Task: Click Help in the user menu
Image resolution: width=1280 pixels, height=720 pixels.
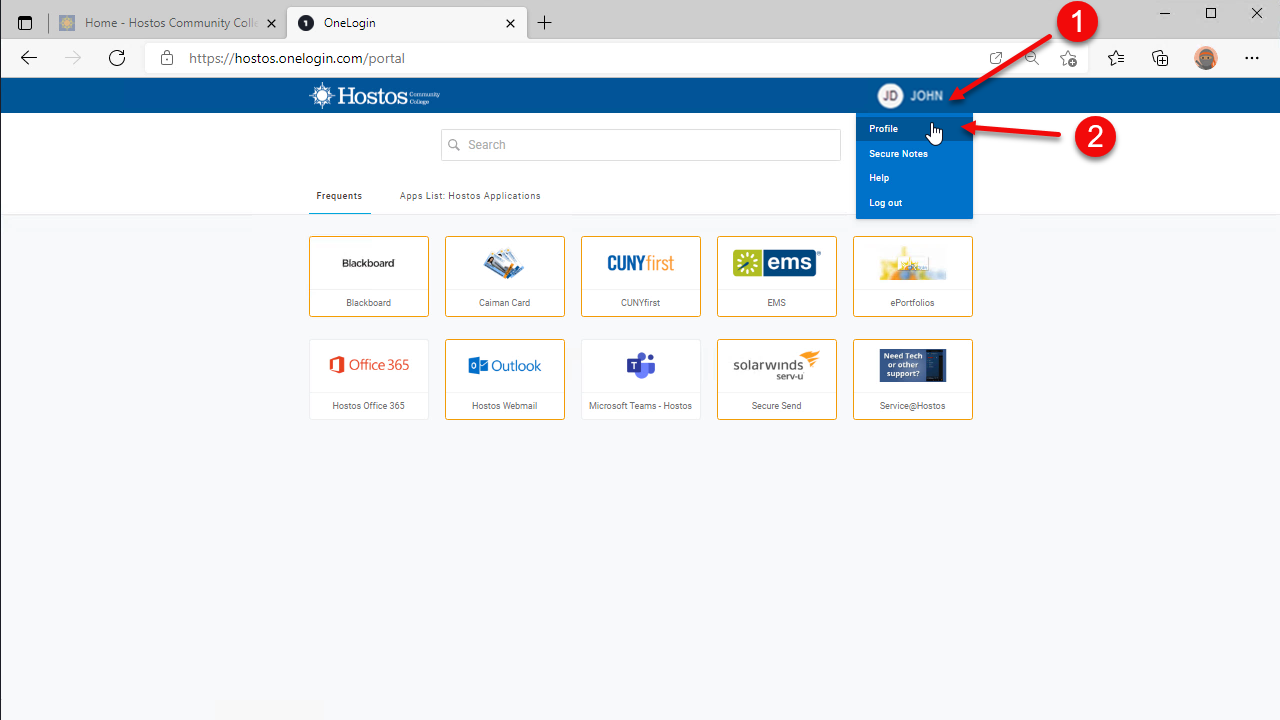Action: pos(879,178)
